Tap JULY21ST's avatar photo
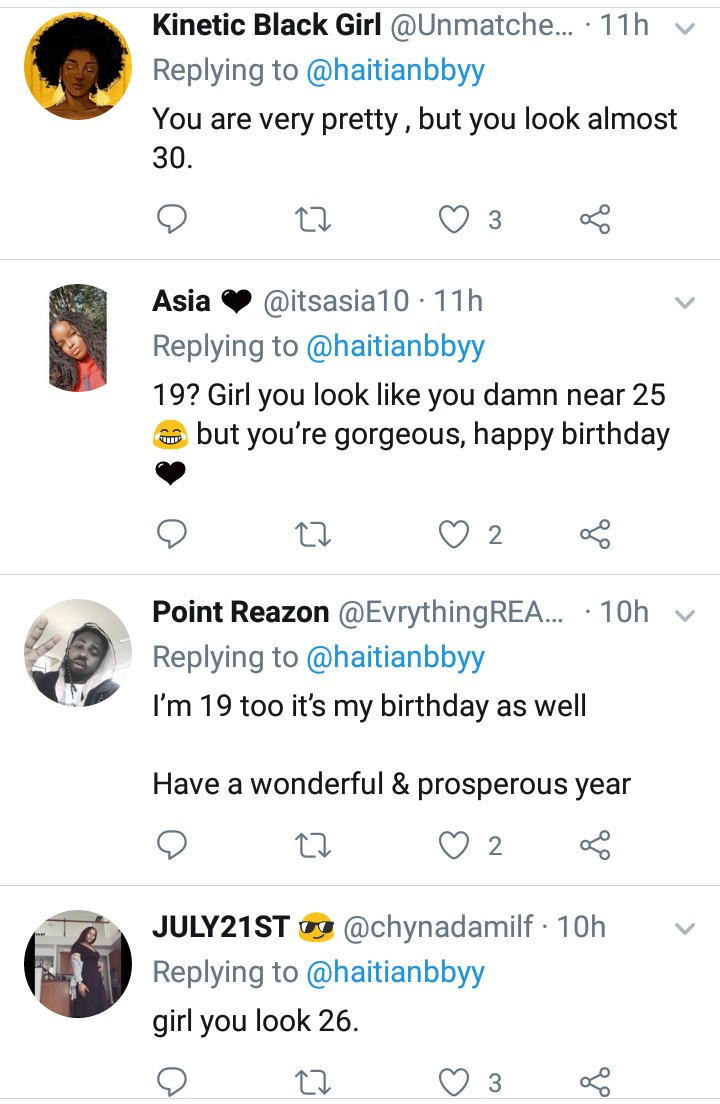 coord(78,964)
